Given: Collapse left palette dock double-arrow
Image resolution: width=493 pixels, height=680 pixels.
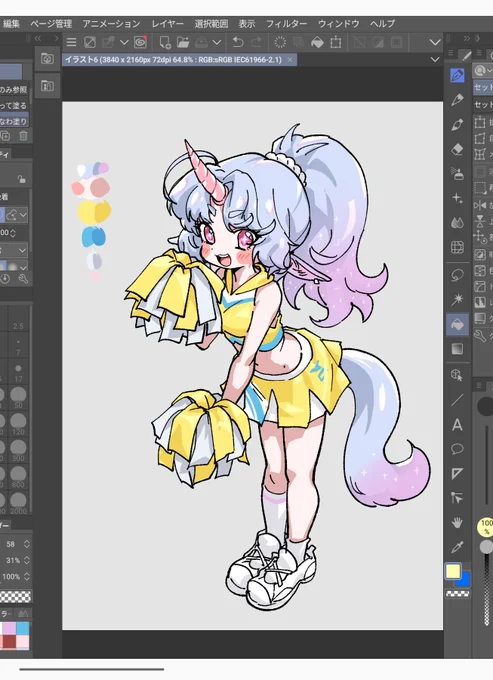Looking at the screenshot, I should 39,39.
